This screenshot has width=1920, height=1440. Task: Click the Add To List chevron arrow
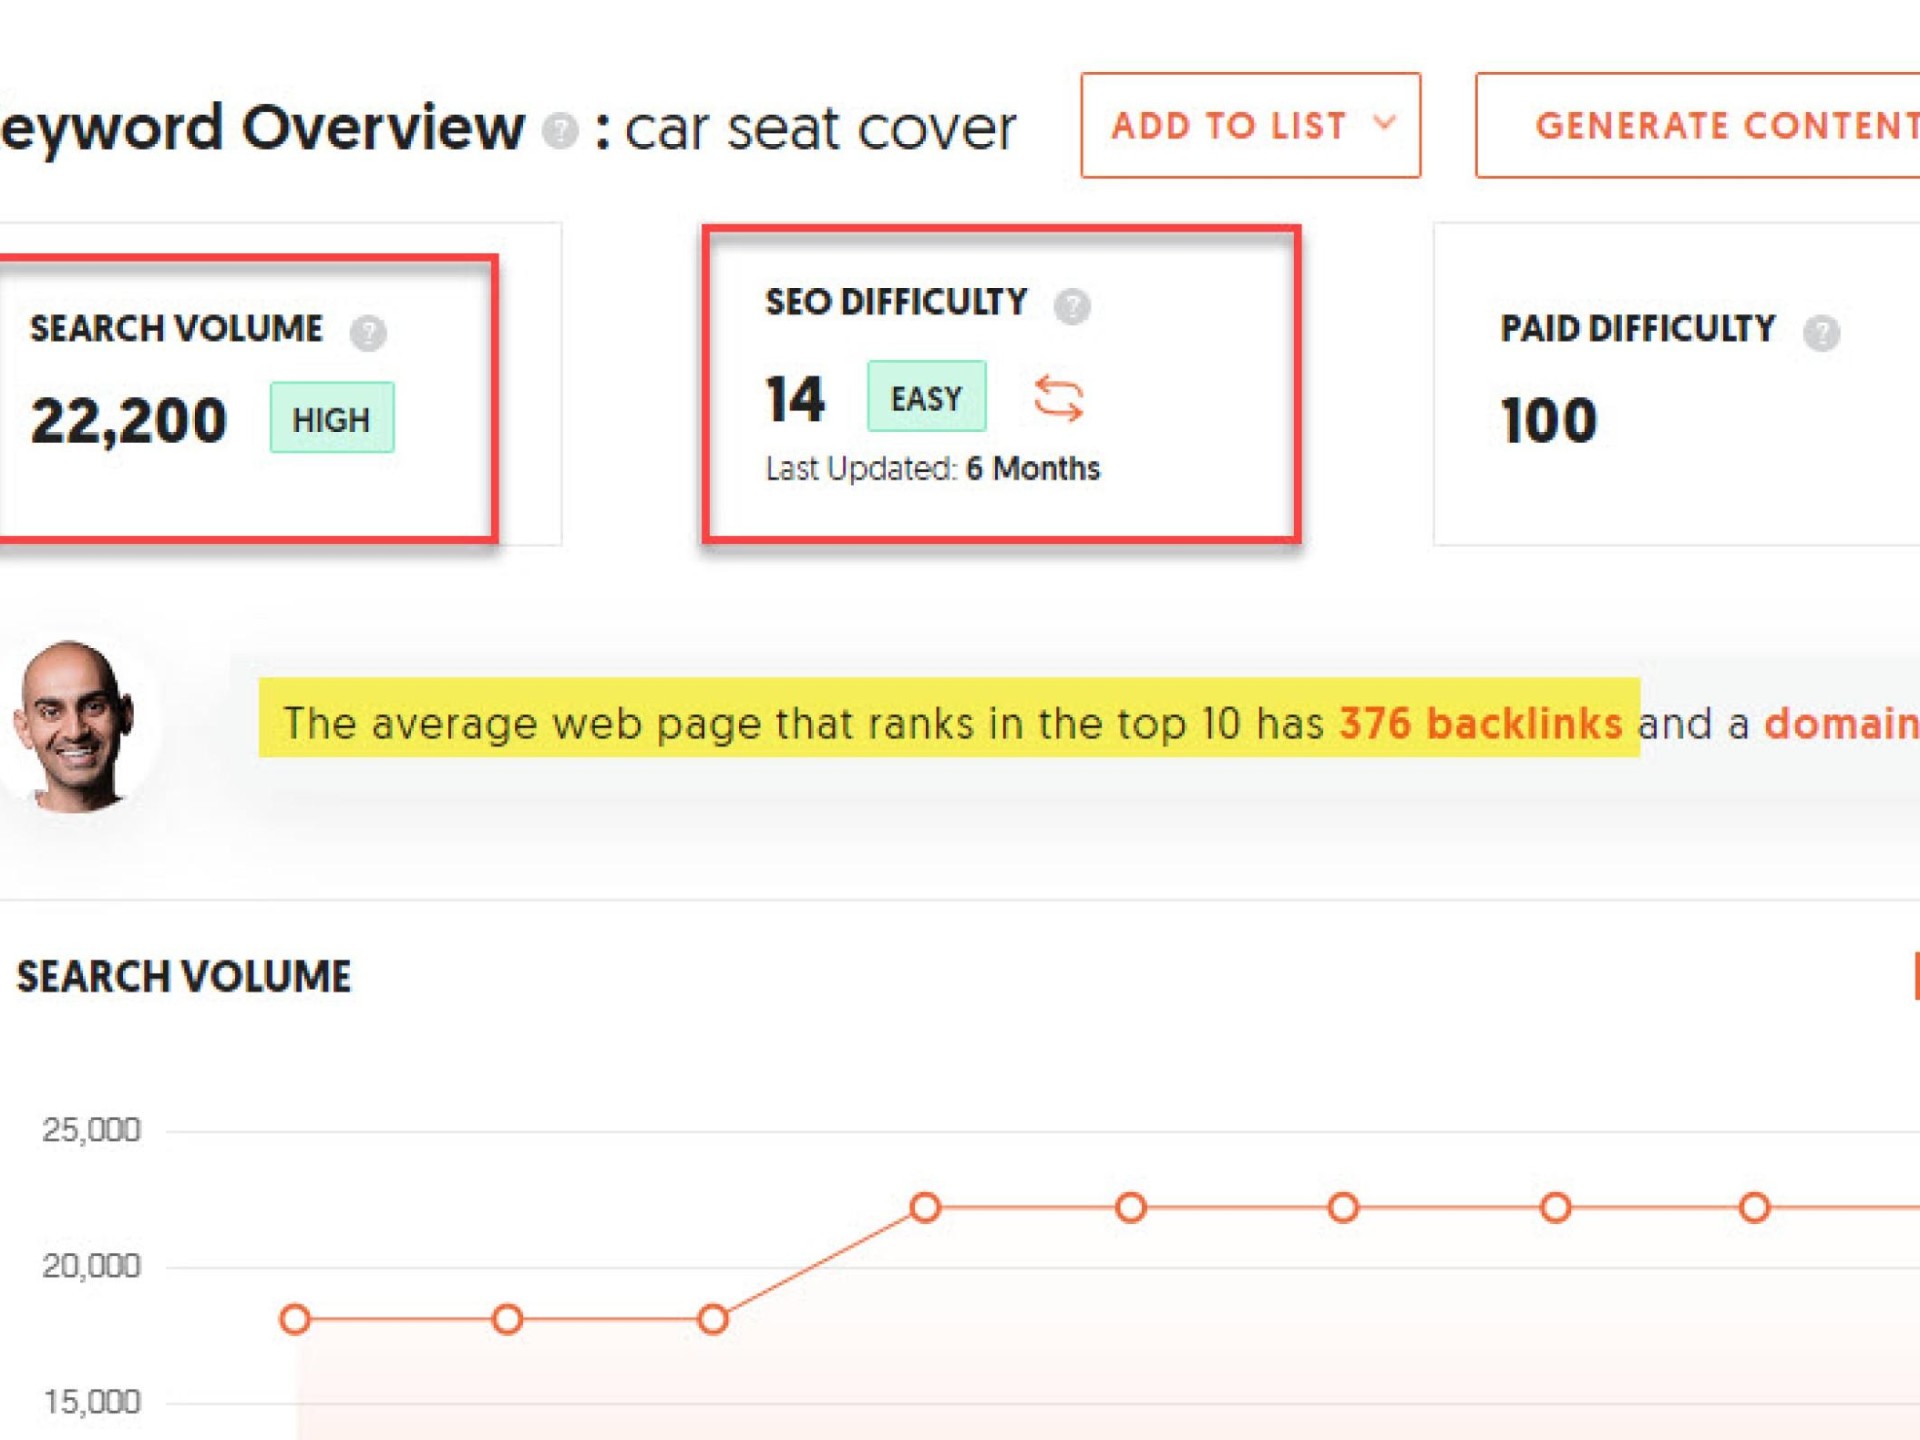click(x=1385, y=124)
